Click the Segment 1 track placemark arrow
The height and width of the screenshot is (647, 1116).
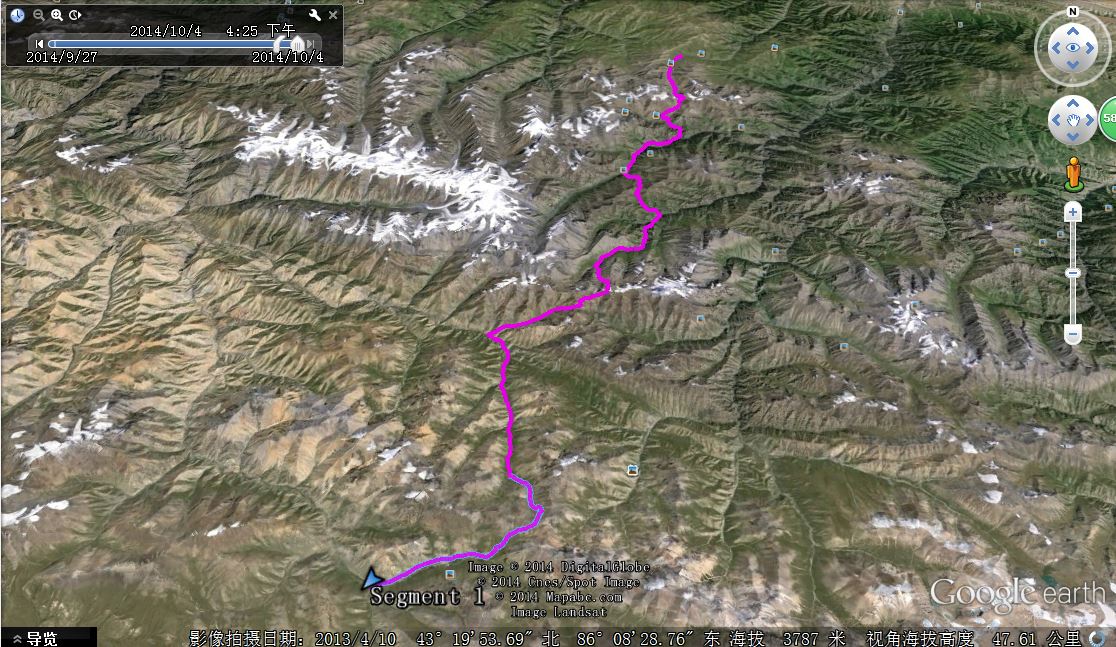click(372, 578)
